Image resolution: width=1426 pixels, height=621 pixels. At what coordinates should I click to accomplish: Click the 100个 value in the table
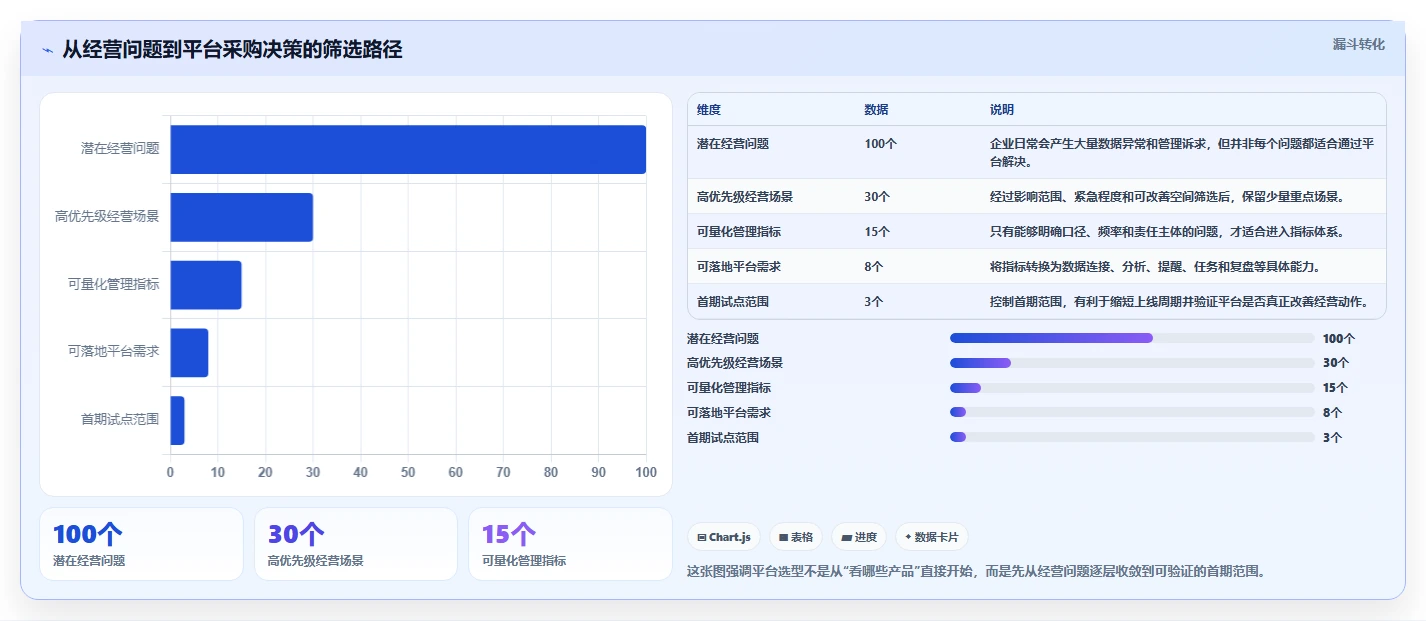[x=880, y=143]
